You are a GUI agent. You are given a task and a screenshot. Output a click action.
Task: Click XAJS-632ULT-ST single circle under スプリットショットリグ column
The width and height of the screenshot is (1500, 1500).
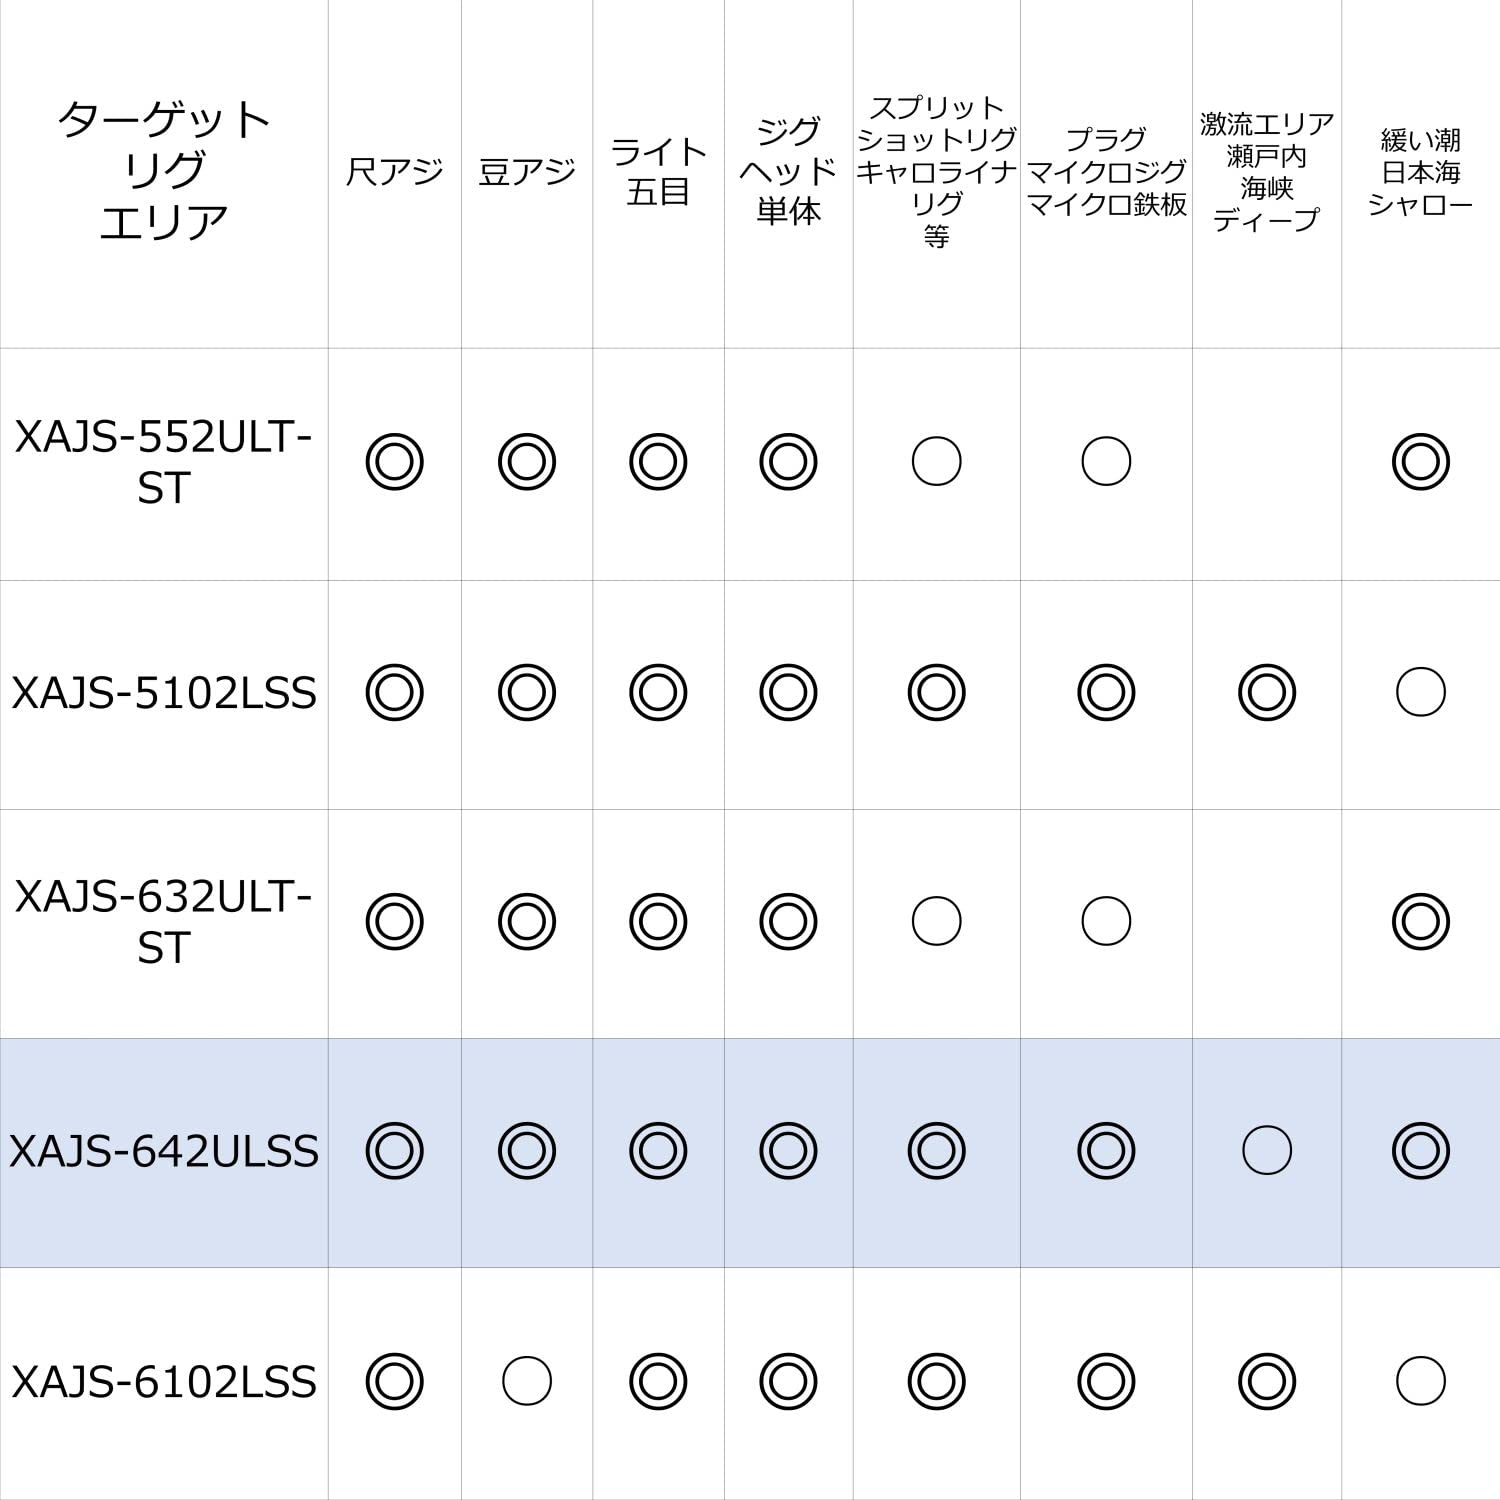point(936,921)
